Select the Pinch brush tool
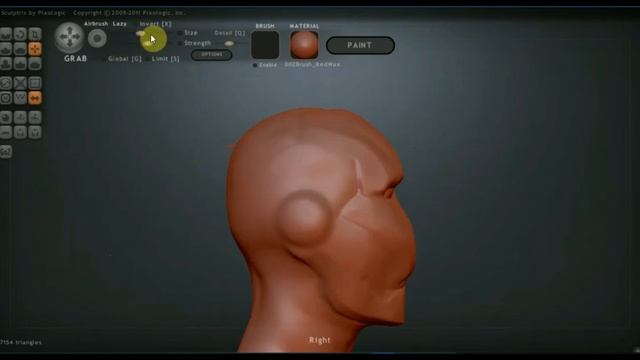The width and height of the screenshot is (640, 360). (20, 64)
